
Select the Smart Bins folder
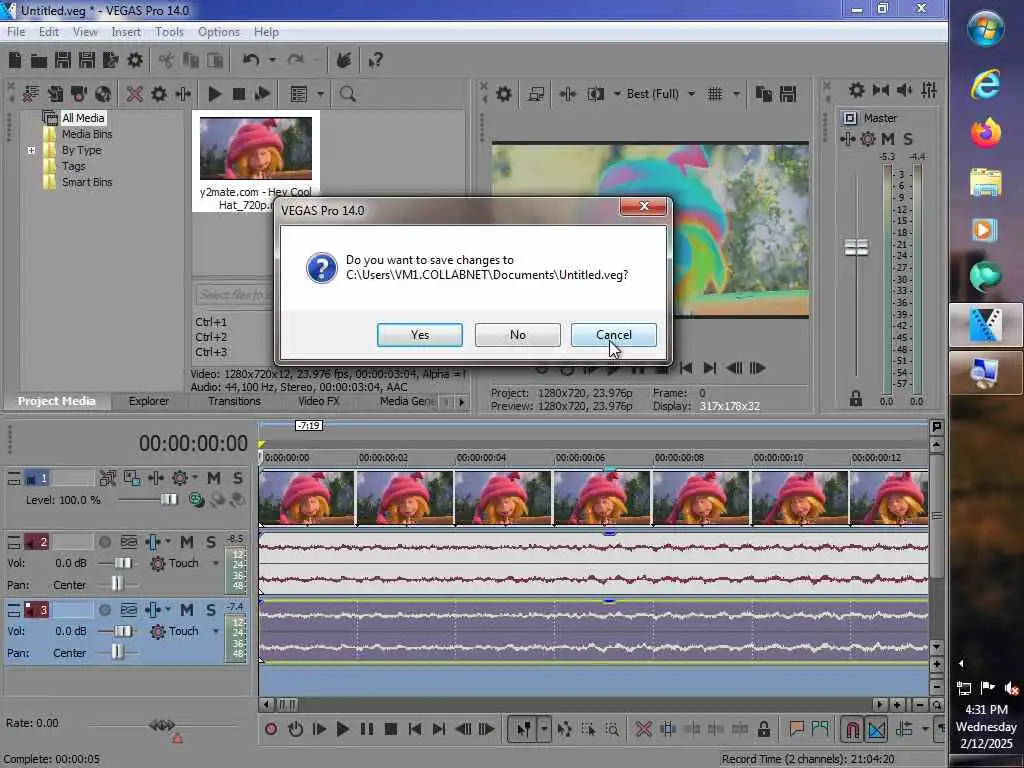[x=87, y=182]
